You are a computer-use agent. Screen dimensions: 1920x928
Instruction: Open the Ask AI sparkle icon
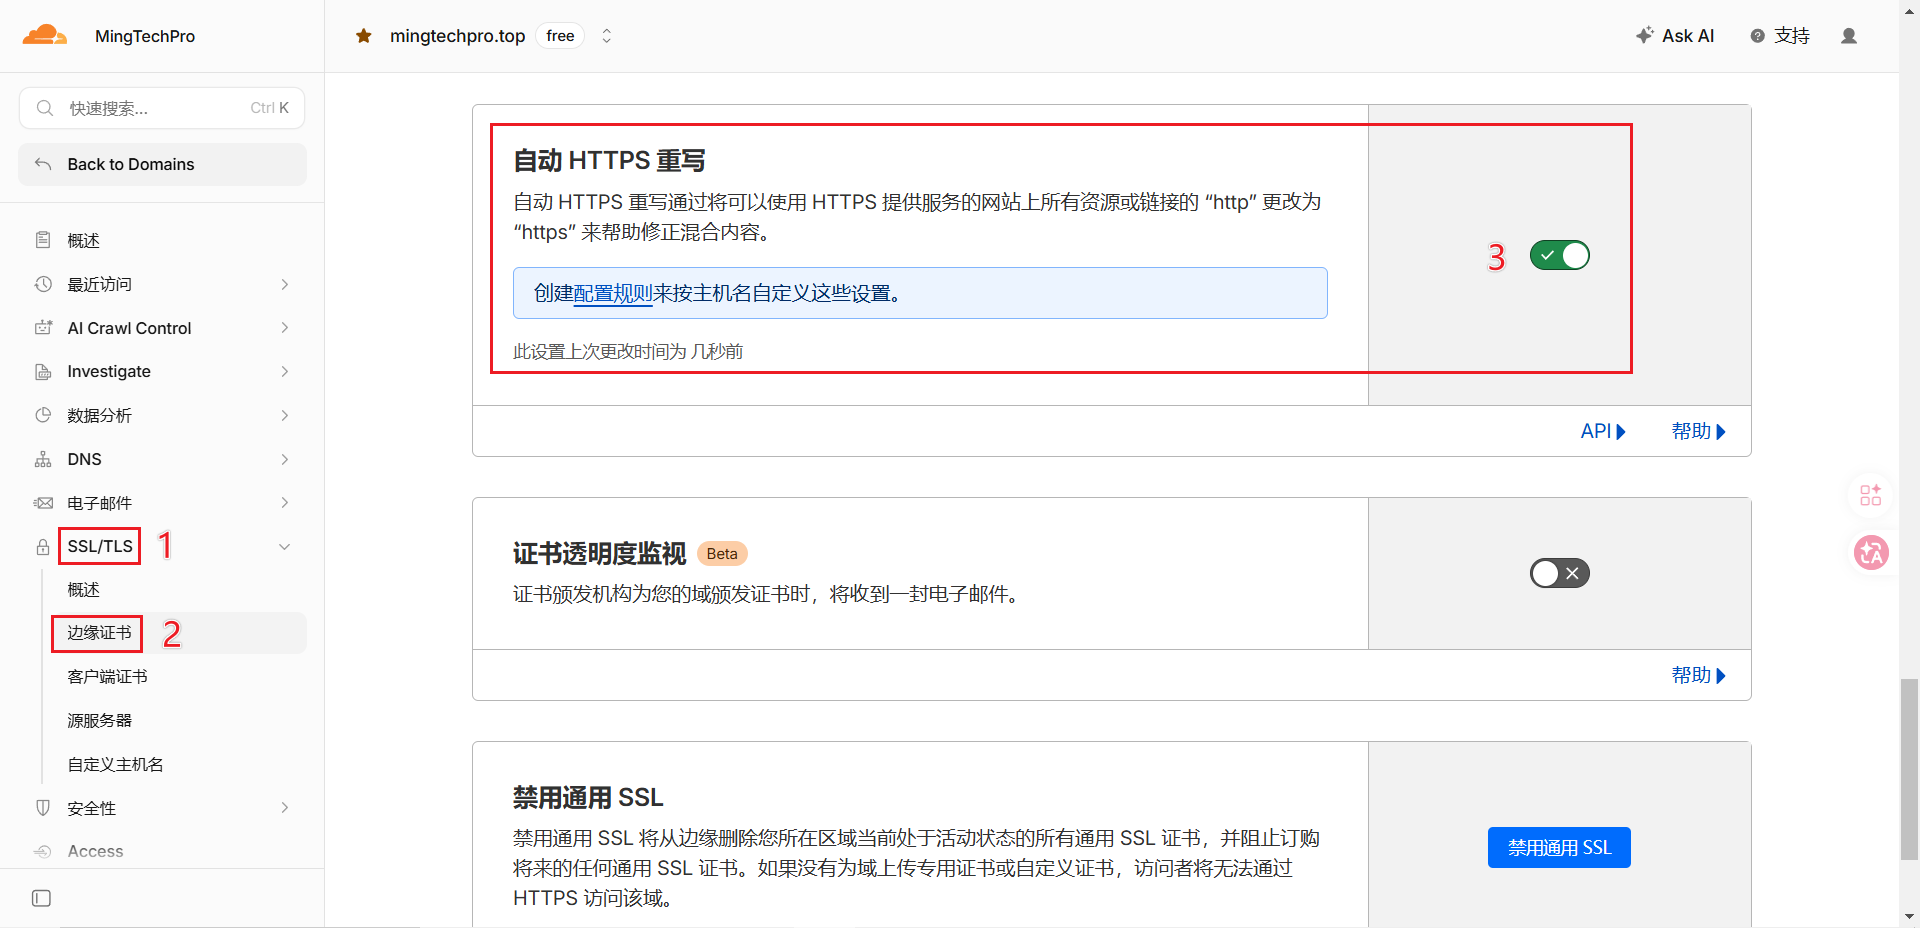[x=1645, y=35]
